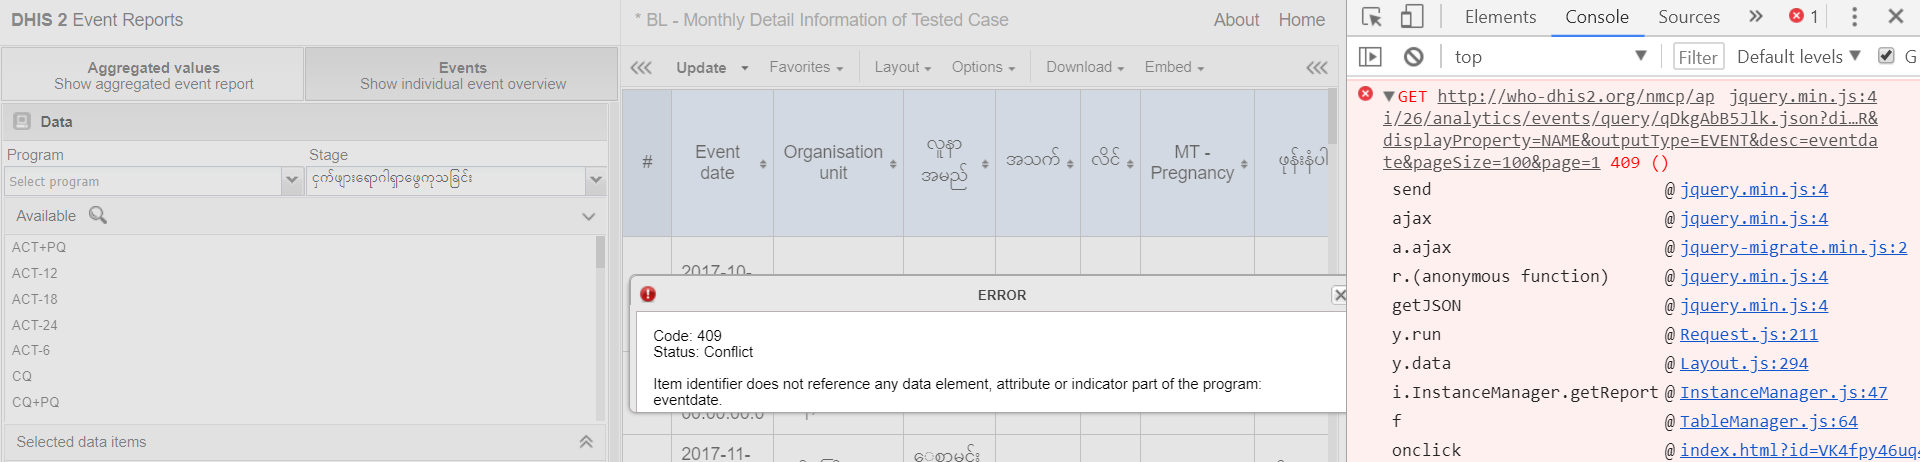1920x462 pixels.
Task: Open the Request.js:211 source link
Action: tap(1748, 335)
